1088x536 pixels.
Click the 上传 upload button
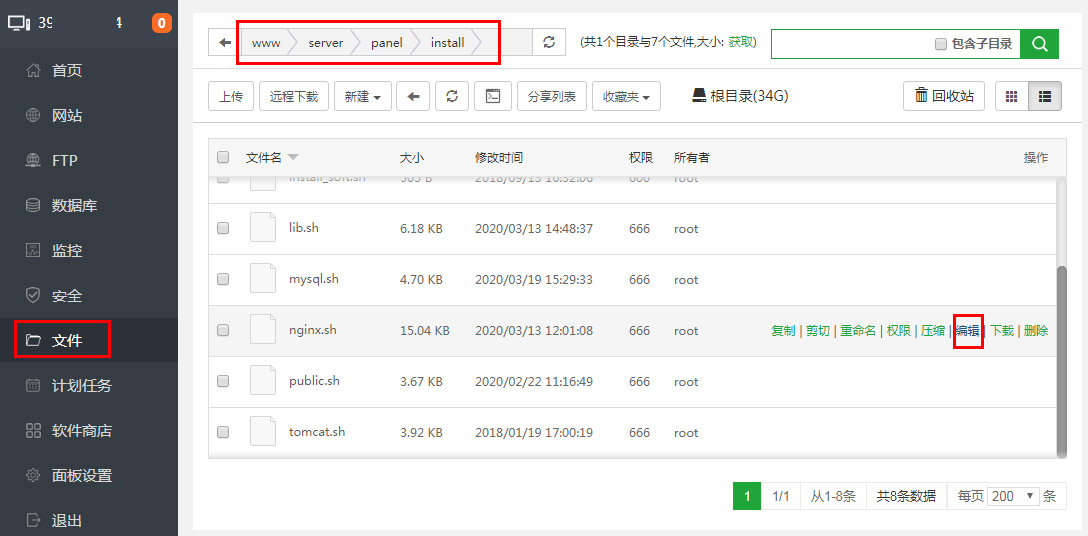point(231,96)
